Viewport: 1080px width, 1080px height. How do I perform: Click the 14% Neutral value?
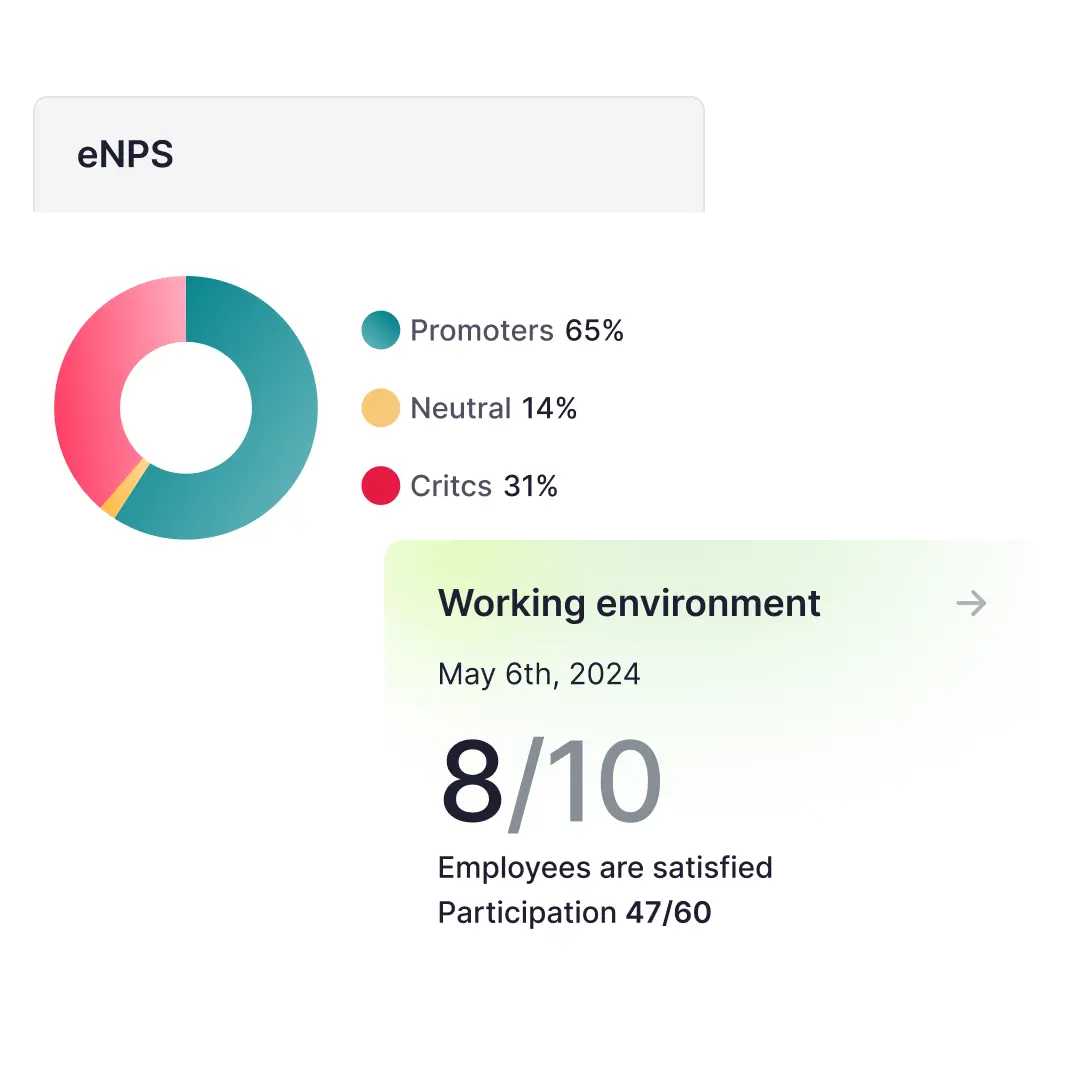[x=549, y=408]
